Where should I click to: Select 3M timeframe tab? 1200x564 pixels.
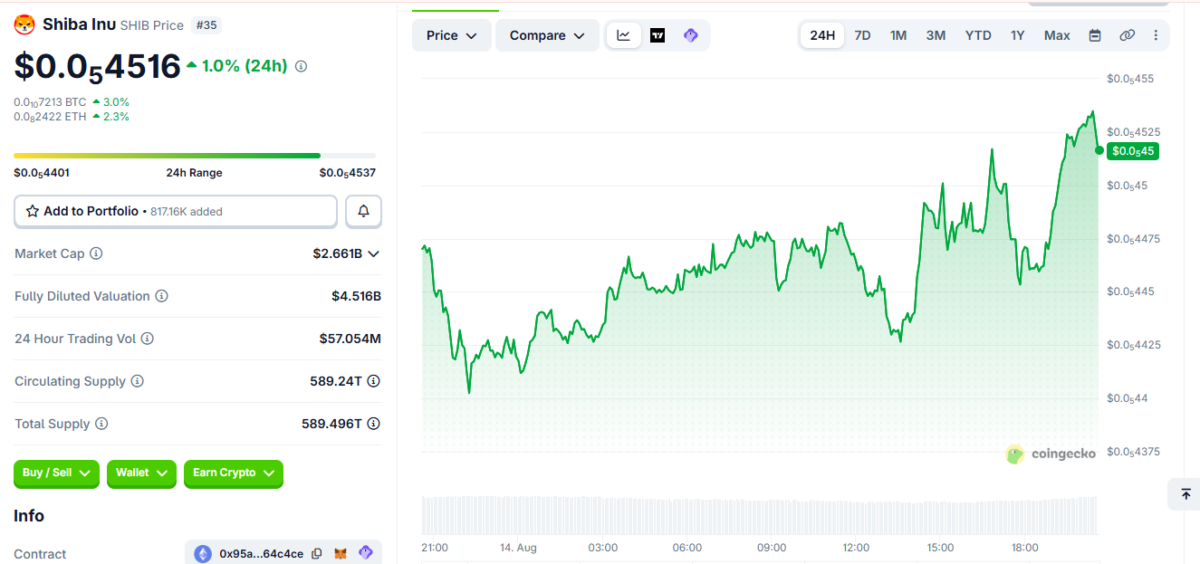click(936, 35)
